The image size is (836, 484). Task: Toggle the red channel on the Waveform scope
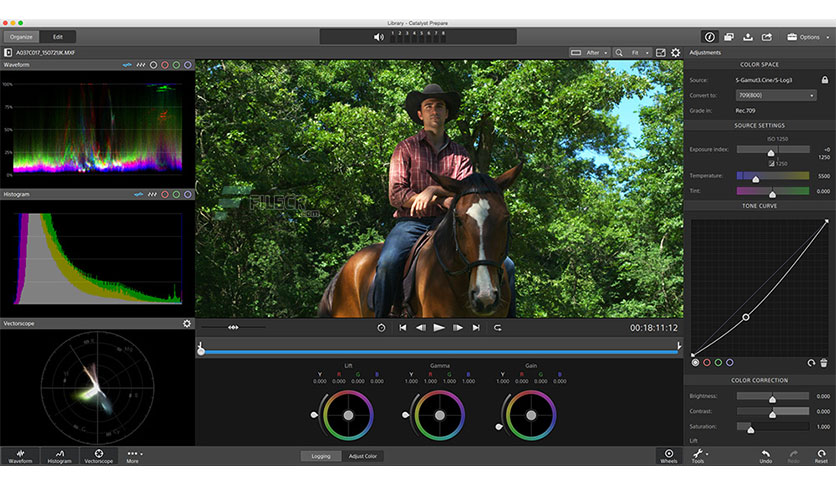(x=165, y=65)
